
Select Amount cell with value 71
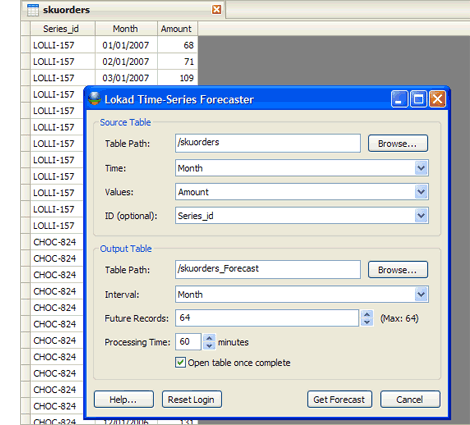(x=177, y=61)
